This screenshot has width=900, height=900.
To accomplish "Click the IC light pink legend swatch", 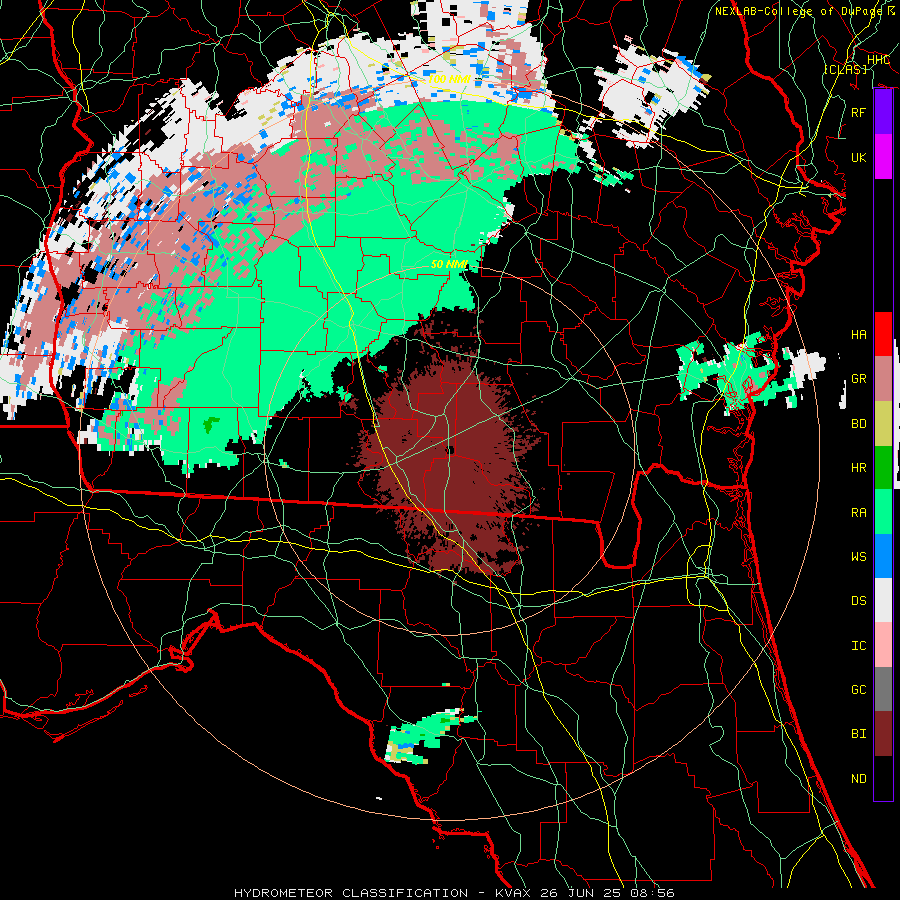I will pyautogui.click(x=883, y=645).
